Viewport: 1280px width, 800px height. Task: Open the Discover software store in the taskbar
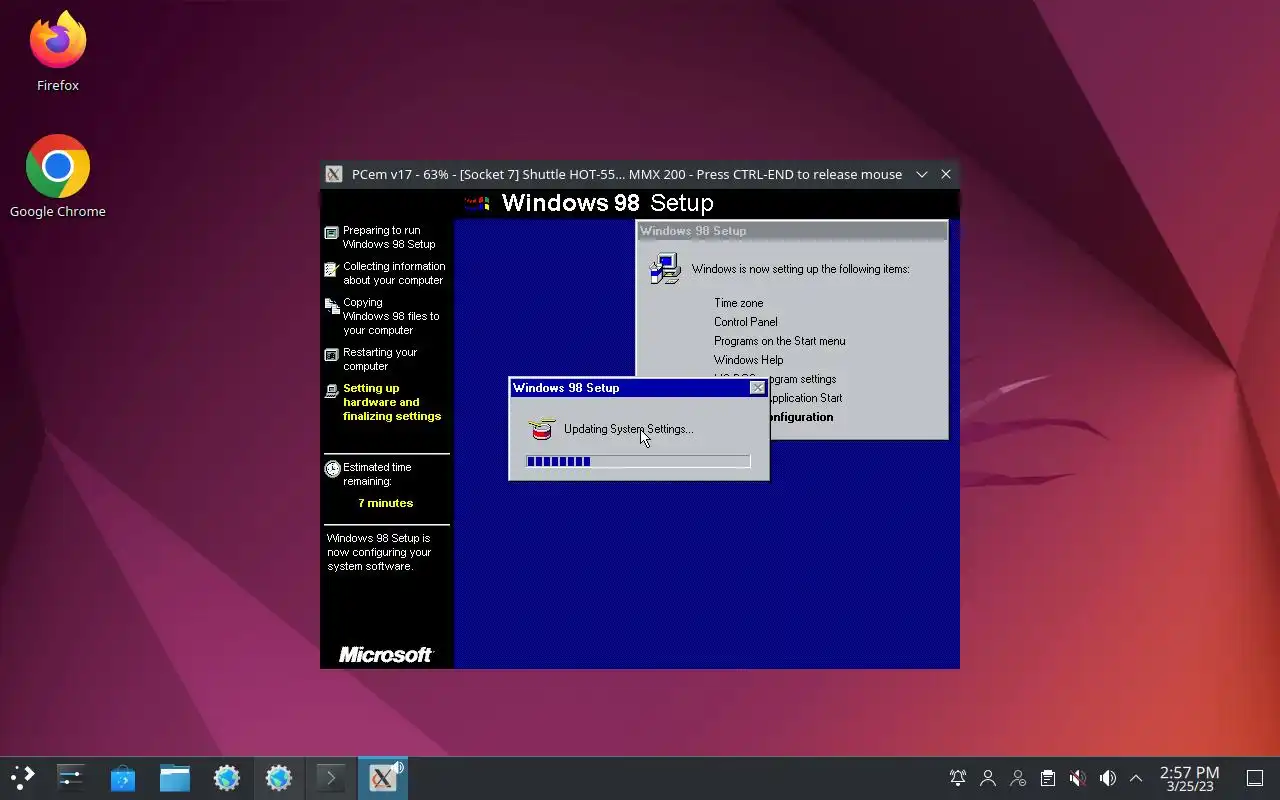pos(123,778)
